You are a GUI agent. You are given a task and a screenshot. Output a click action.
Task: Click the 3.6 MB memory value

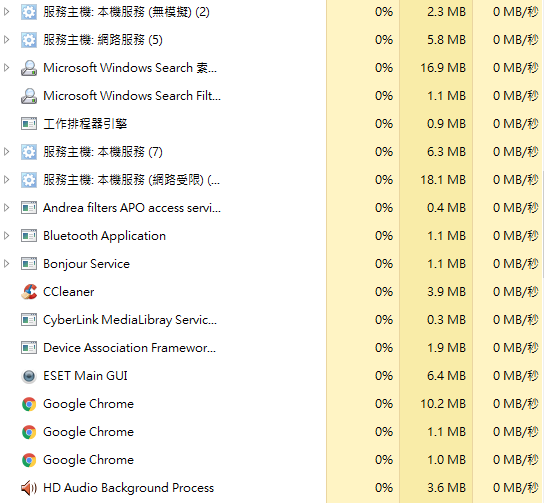point(447,488)
